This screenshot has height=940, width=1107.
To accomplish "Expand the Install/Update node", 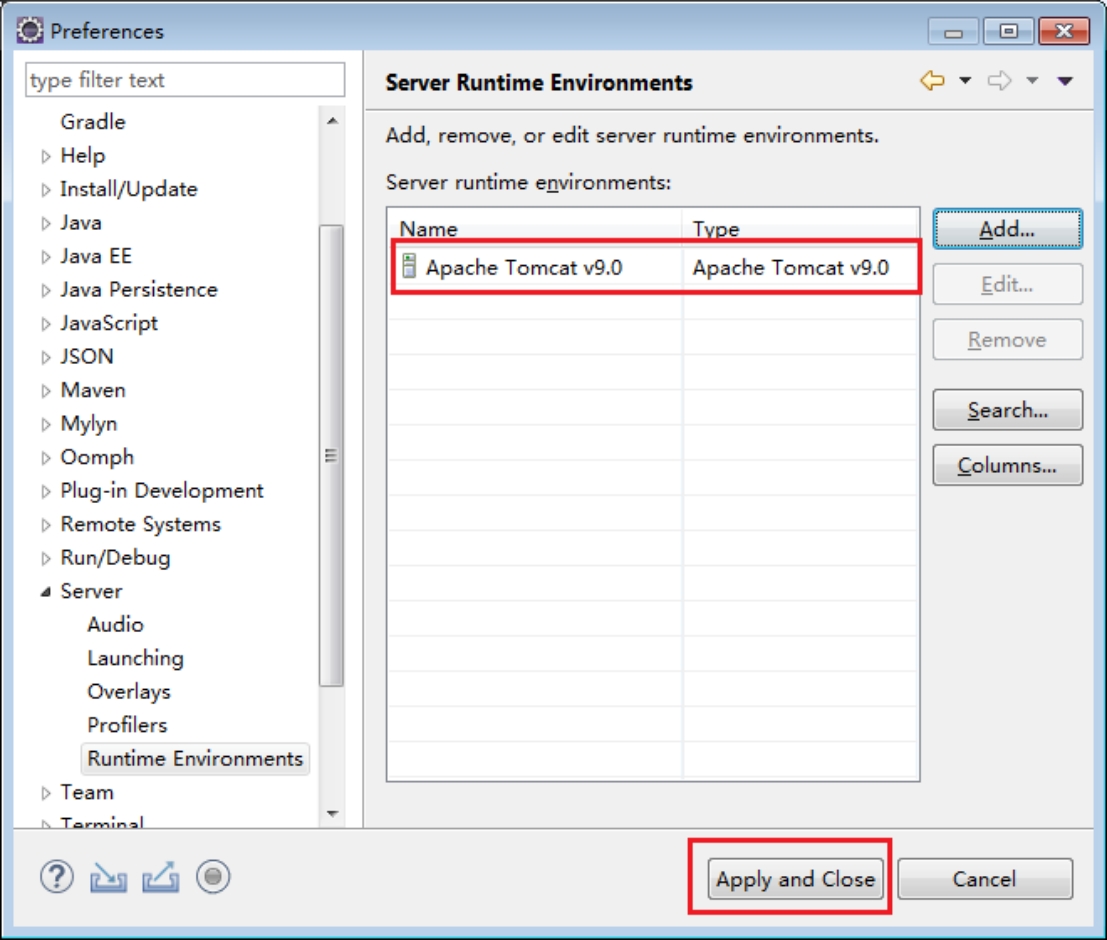I will click(46, 190).
